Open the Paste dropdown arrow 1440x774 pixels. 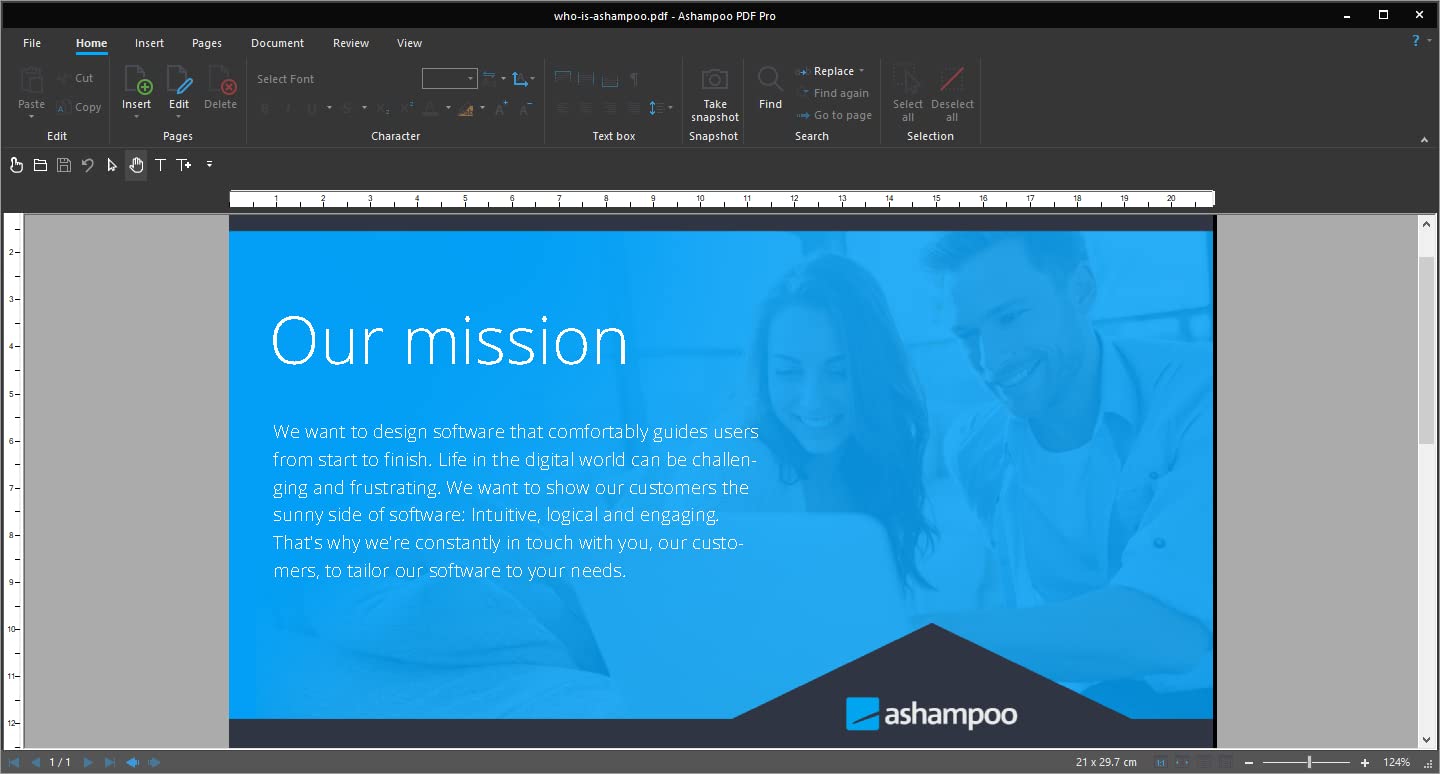tap(31, 117)
